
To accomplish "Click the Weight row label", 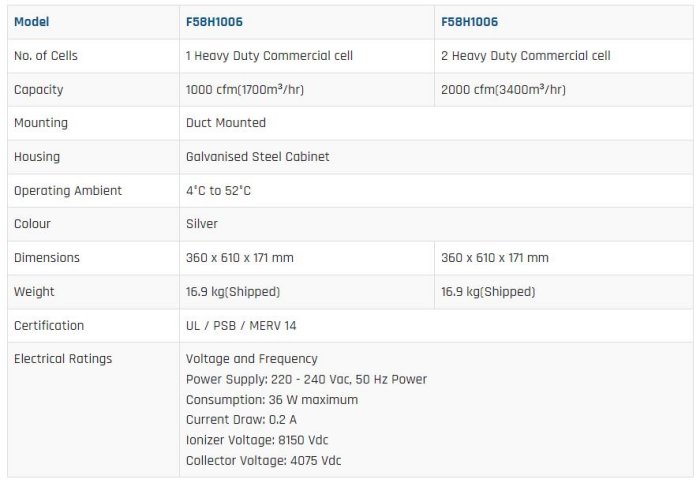I will pyautogui.click(x=34, y=292).
